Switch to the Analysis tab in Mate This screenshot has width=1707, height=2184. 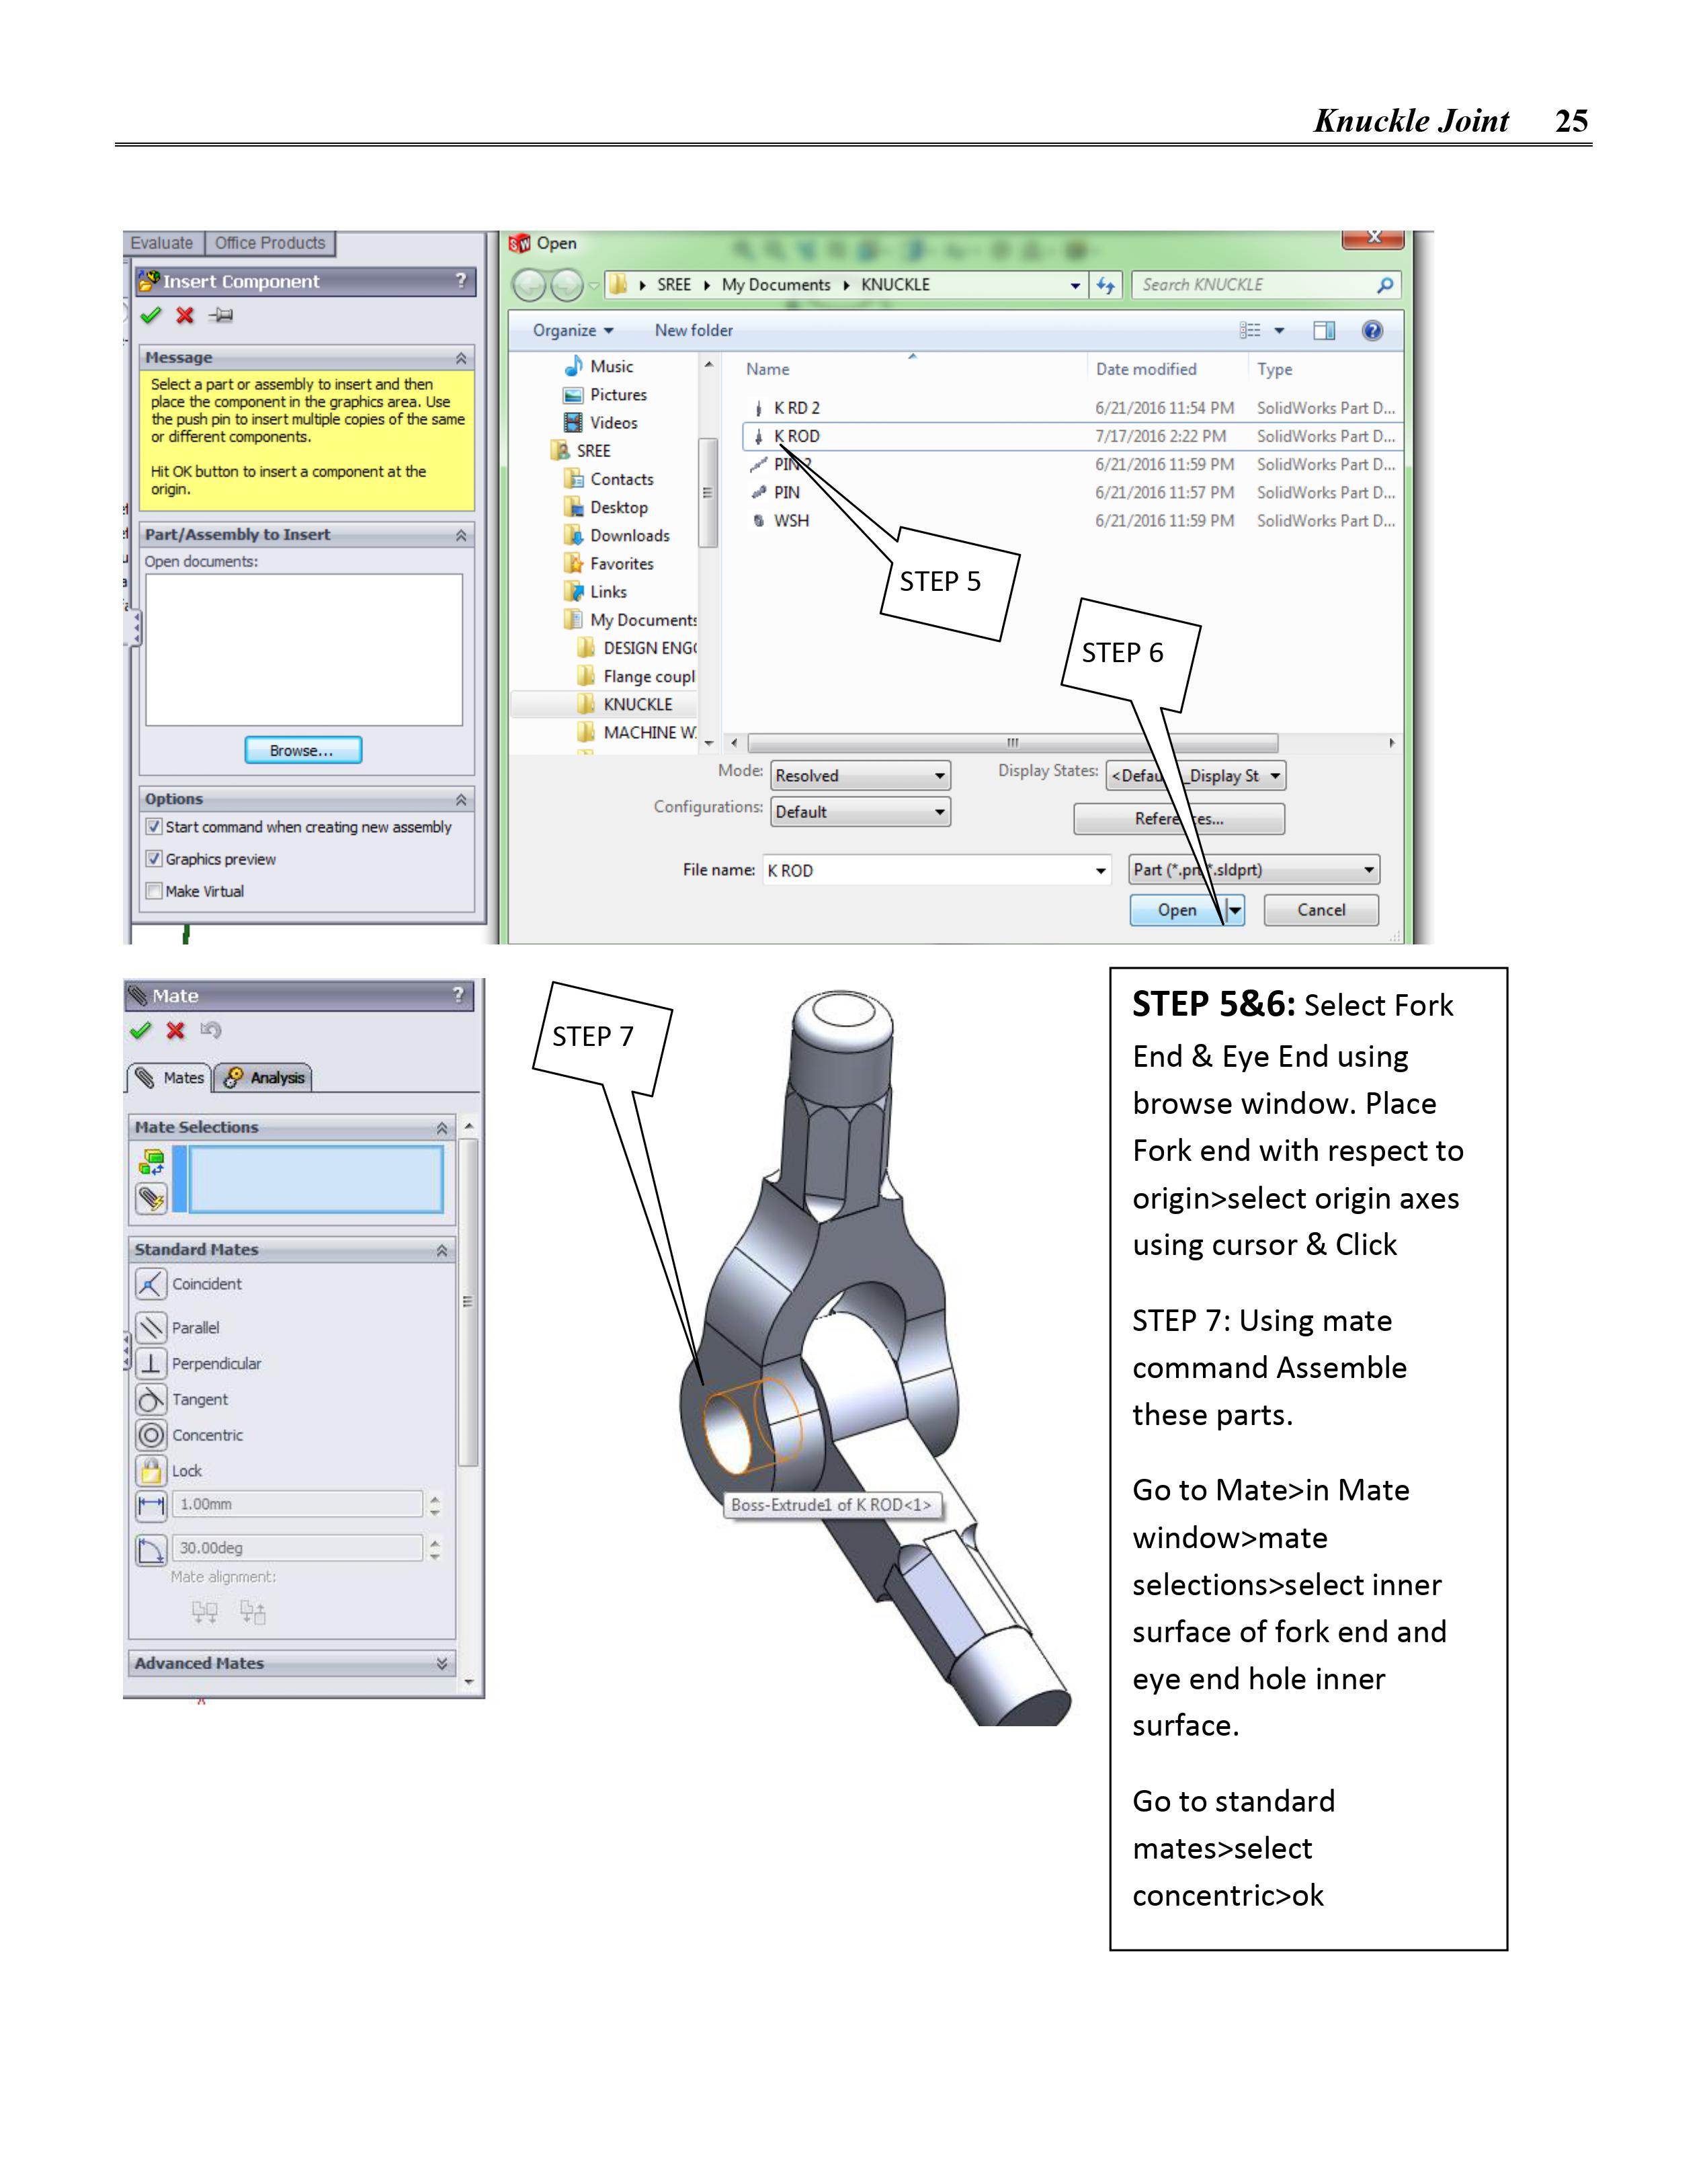click(264, 1078)
